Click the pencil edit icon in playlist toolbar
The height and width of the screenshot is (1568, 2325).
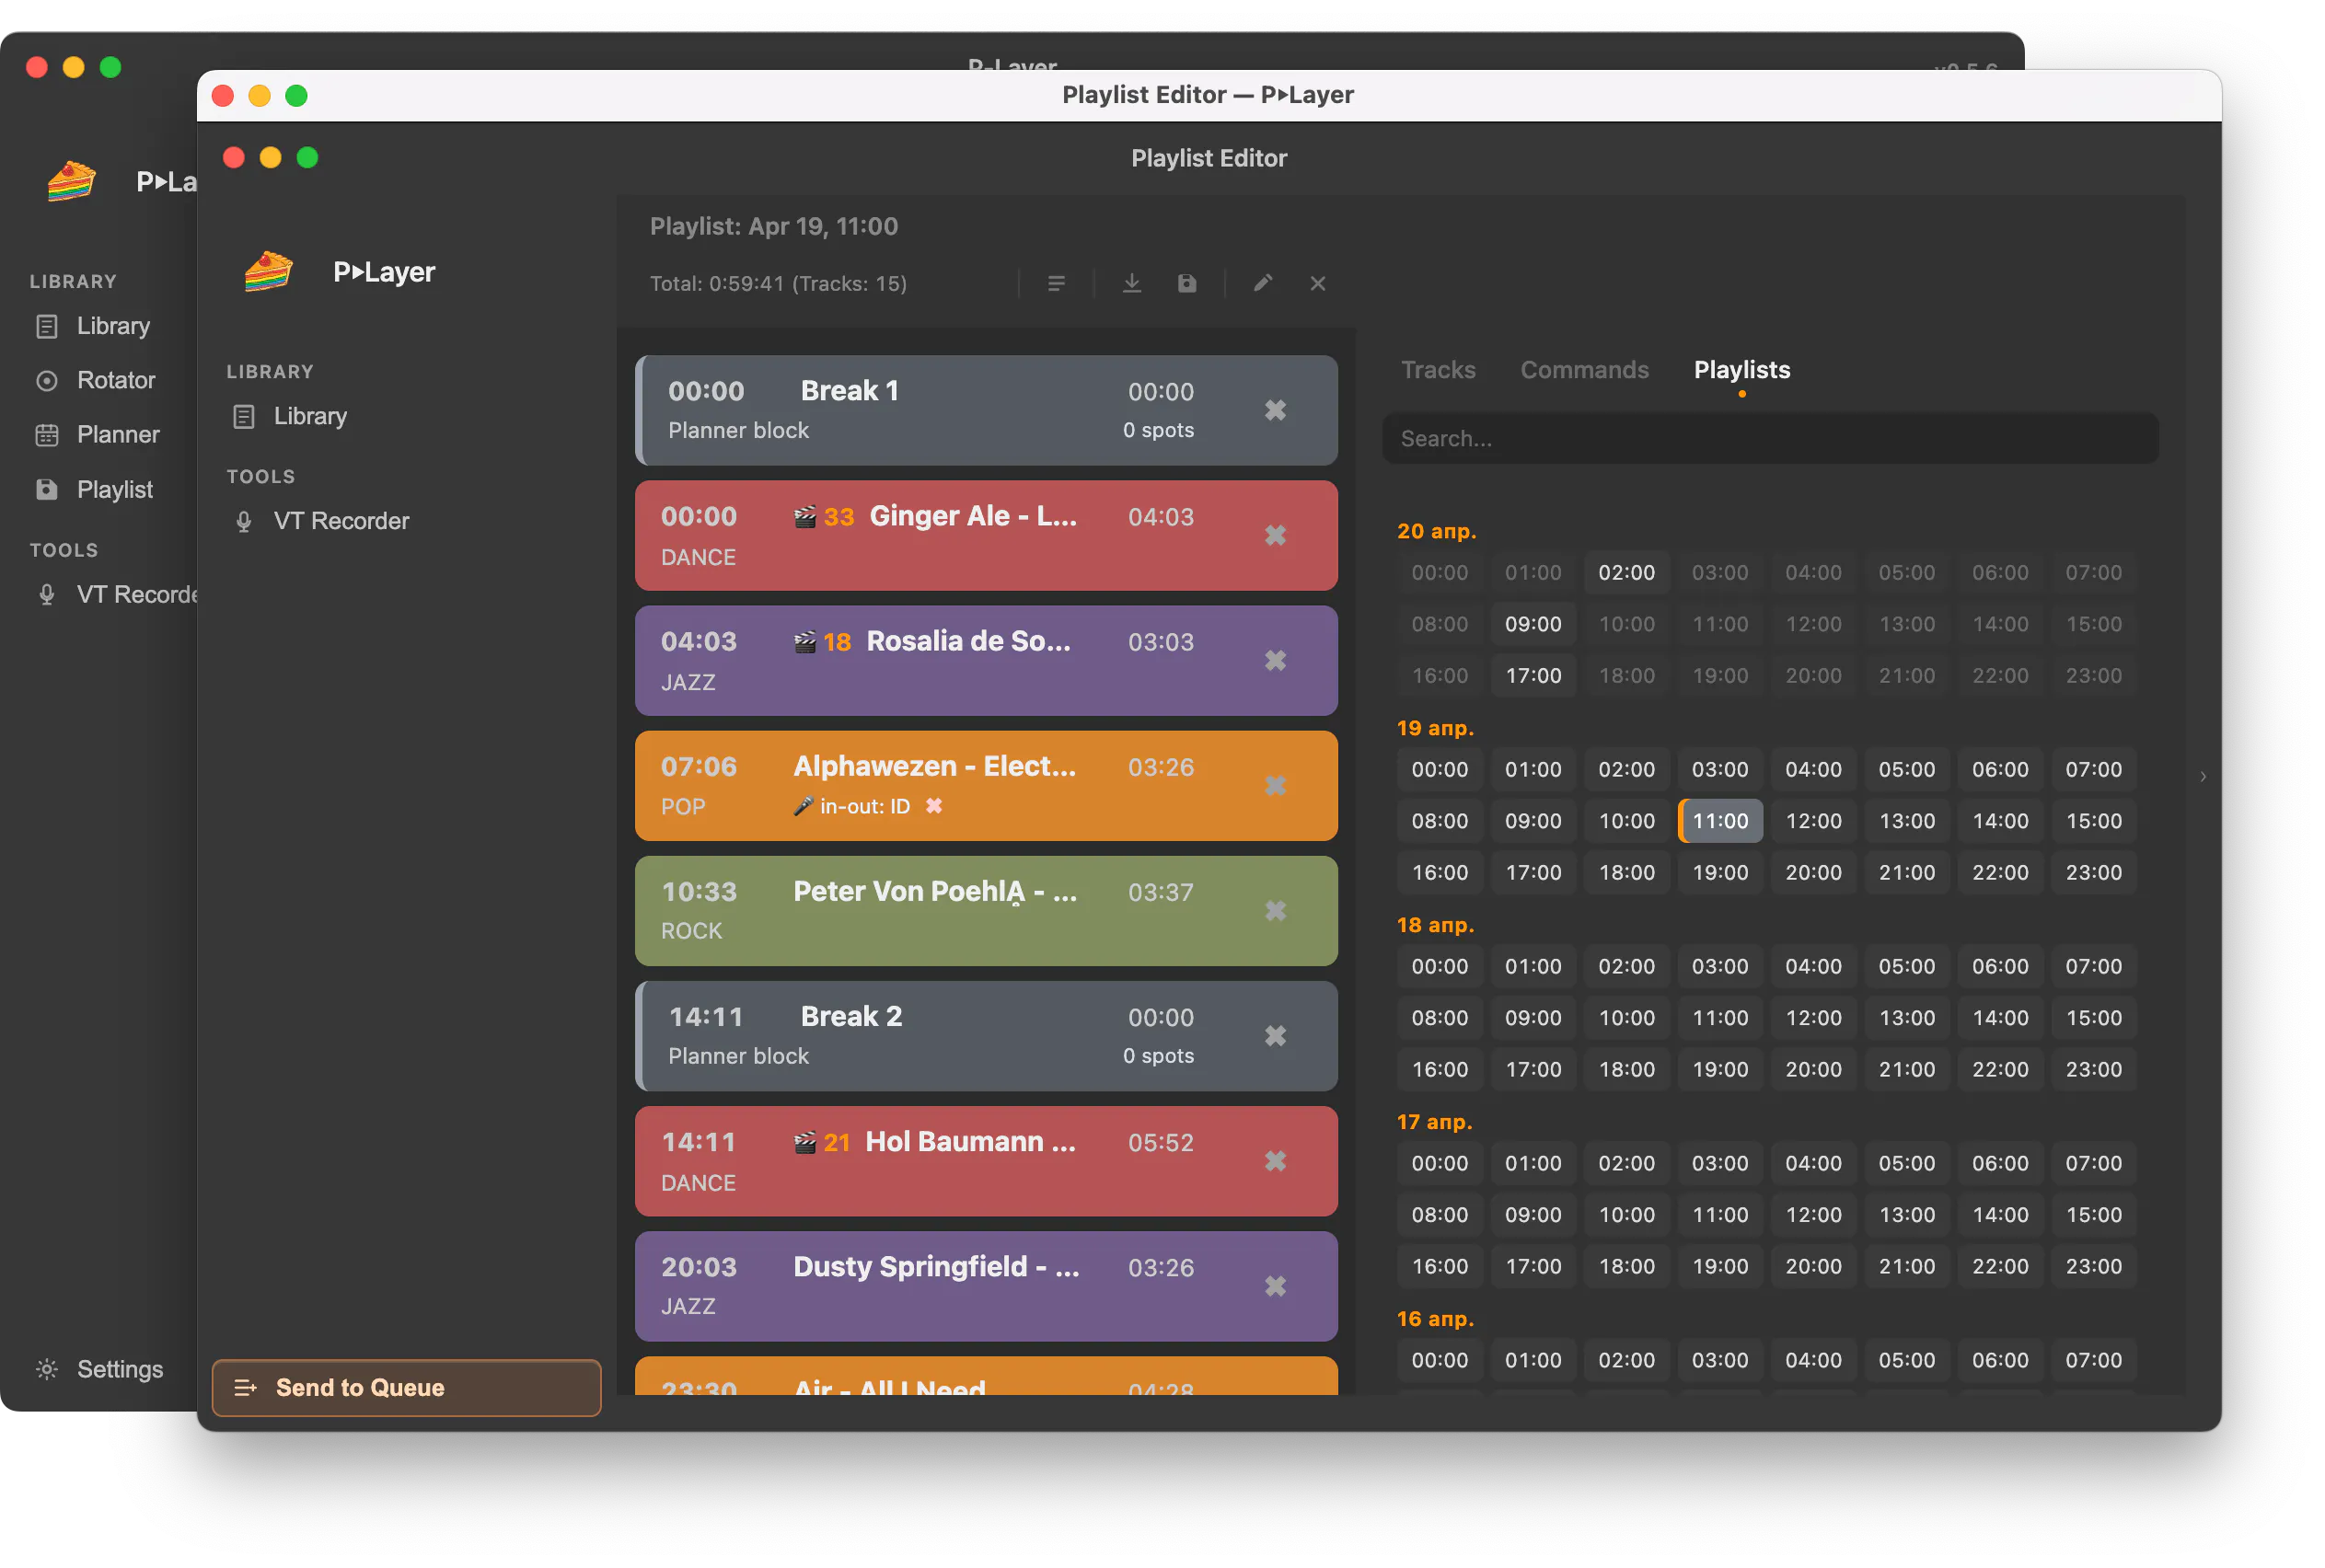(1262, 284)
